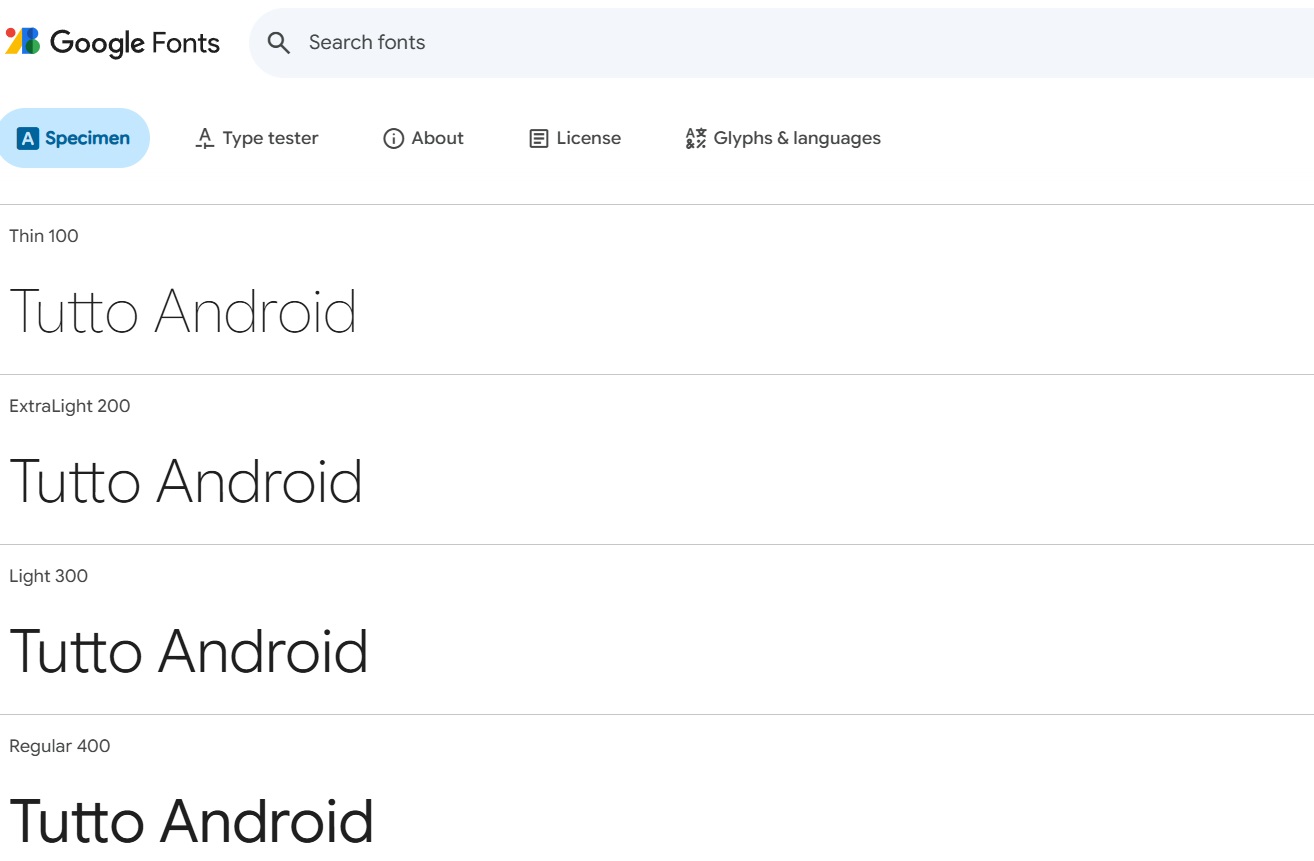Select the Specimen tab

click(x=75, y=138)
